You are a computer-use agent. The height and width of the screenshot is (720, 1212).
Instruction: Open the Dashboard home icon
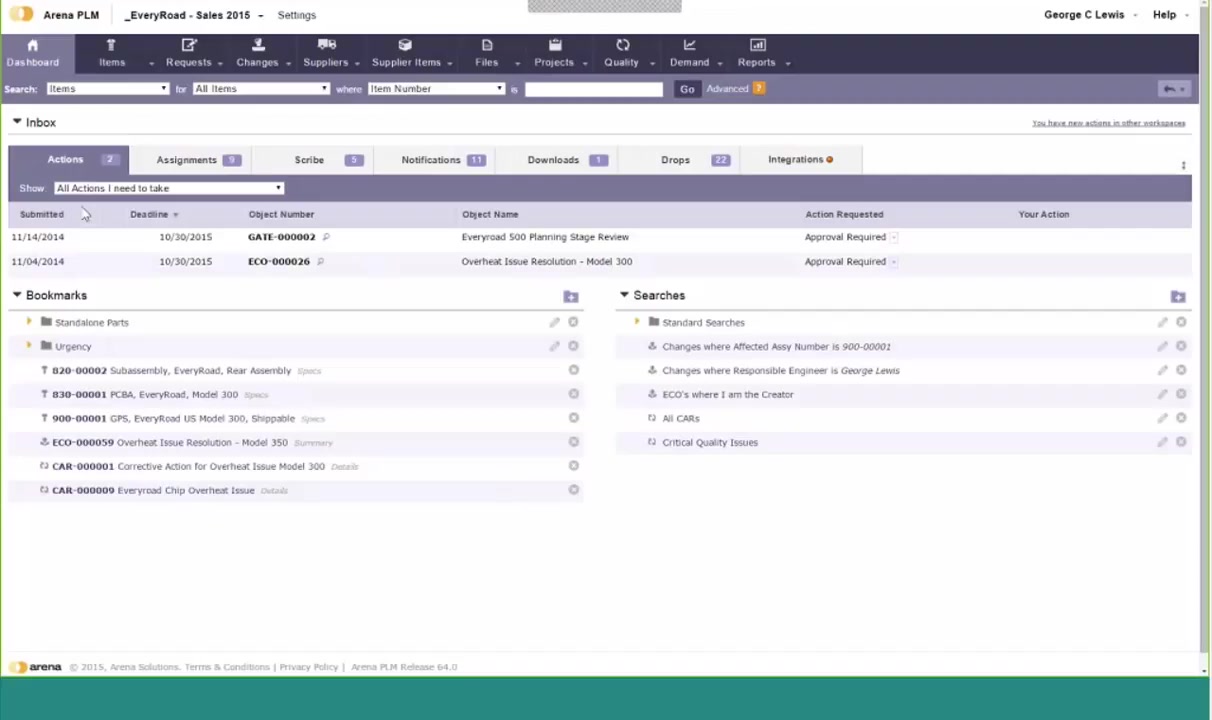click(32, 46)
